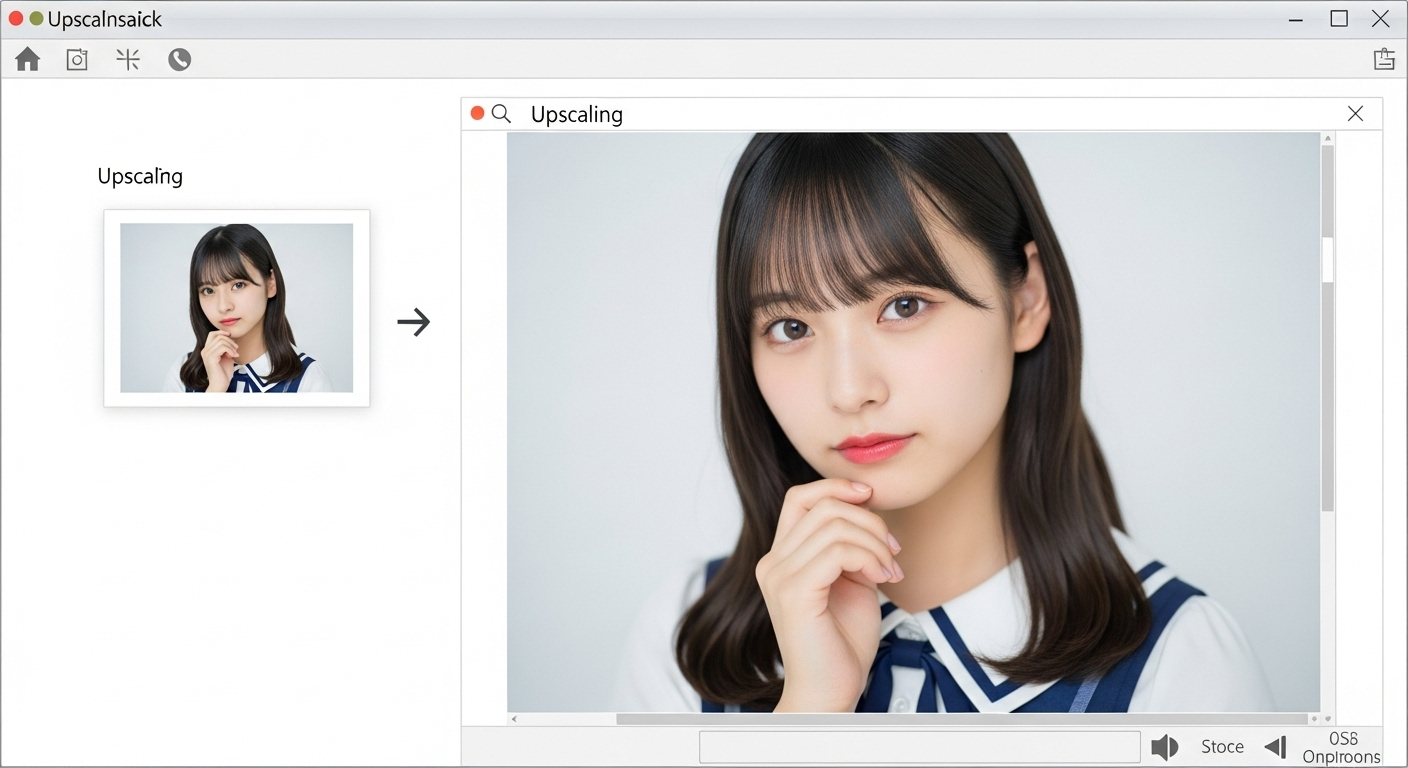Screen dimensions: 1408x768
Task: Open the clipboard icon at top right
Action: tap(1384, 59)
